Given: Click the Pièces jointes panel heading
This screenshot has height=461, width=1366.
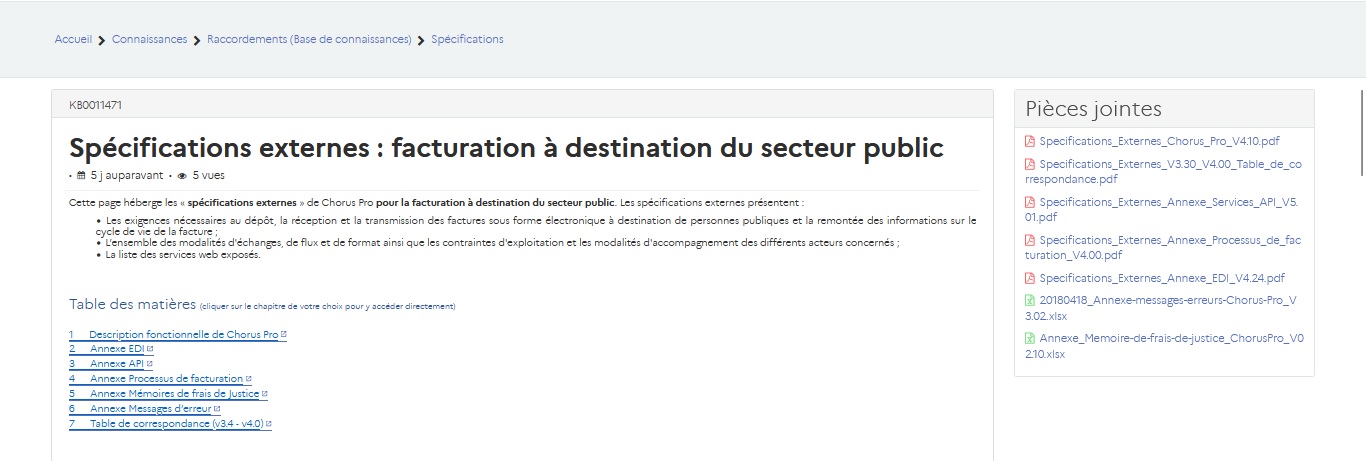Looking at the screenshot, I should click(x=1093, y=109).
